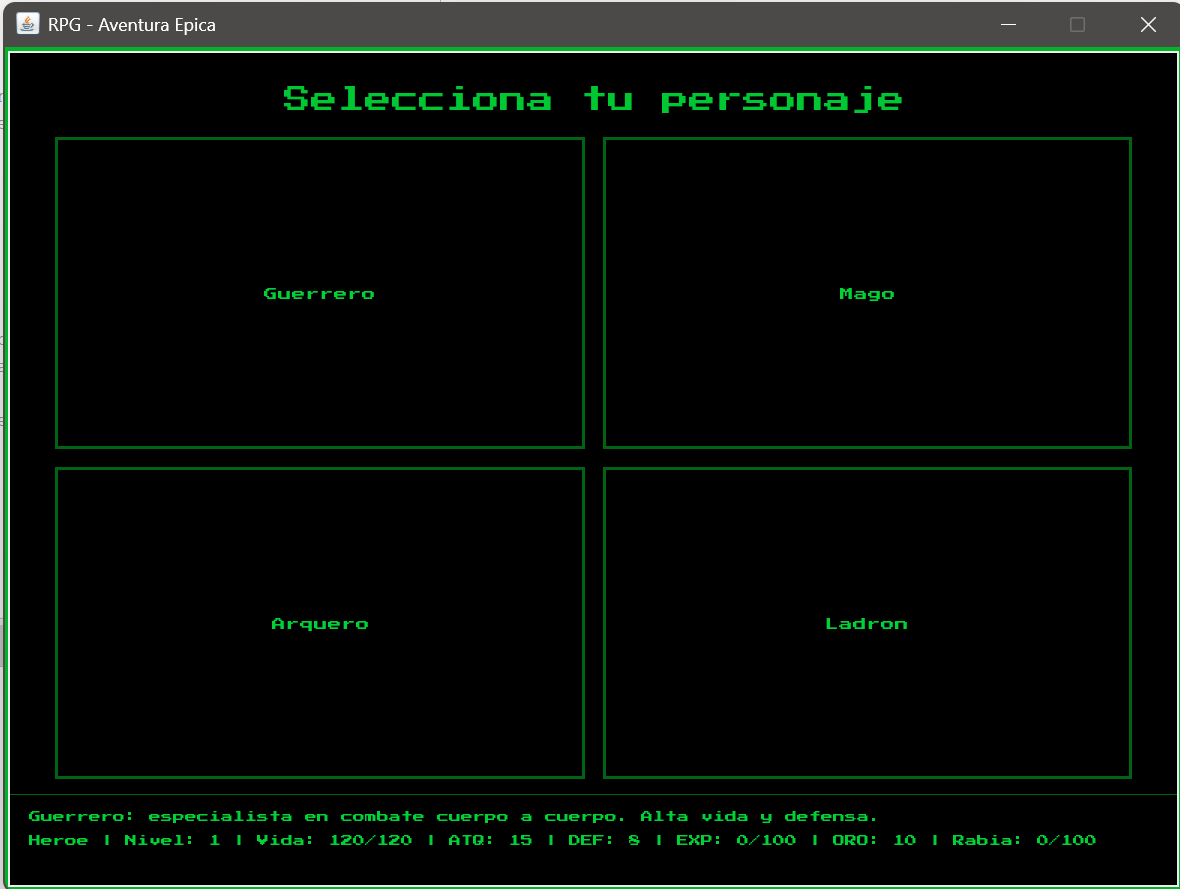Click the 'EXP: 0/100' stat

[x=736, y=840]
